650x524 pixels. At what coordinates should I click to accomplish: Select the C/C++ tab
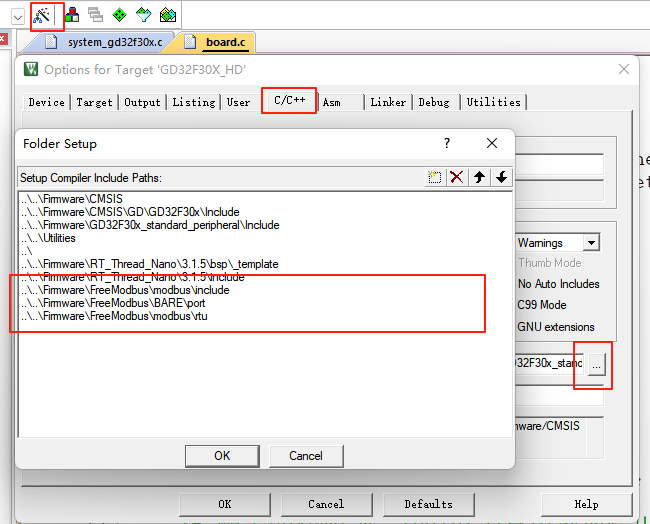[x=290, y=100]
